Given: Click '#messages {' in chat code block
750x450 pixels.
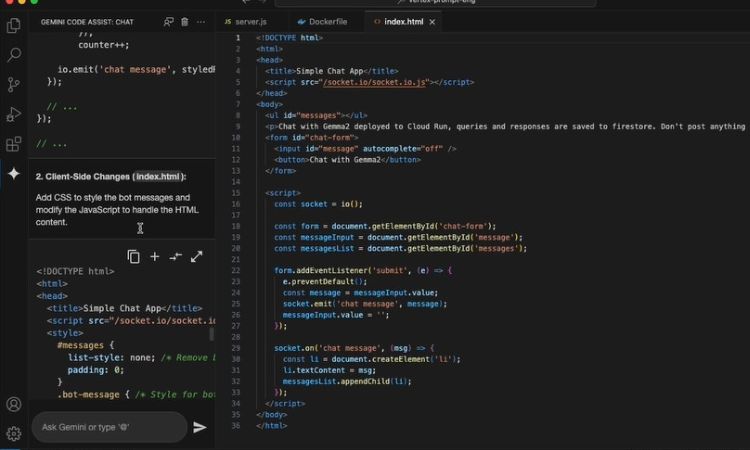Looking at the screenshot, I should click(85, 345).
